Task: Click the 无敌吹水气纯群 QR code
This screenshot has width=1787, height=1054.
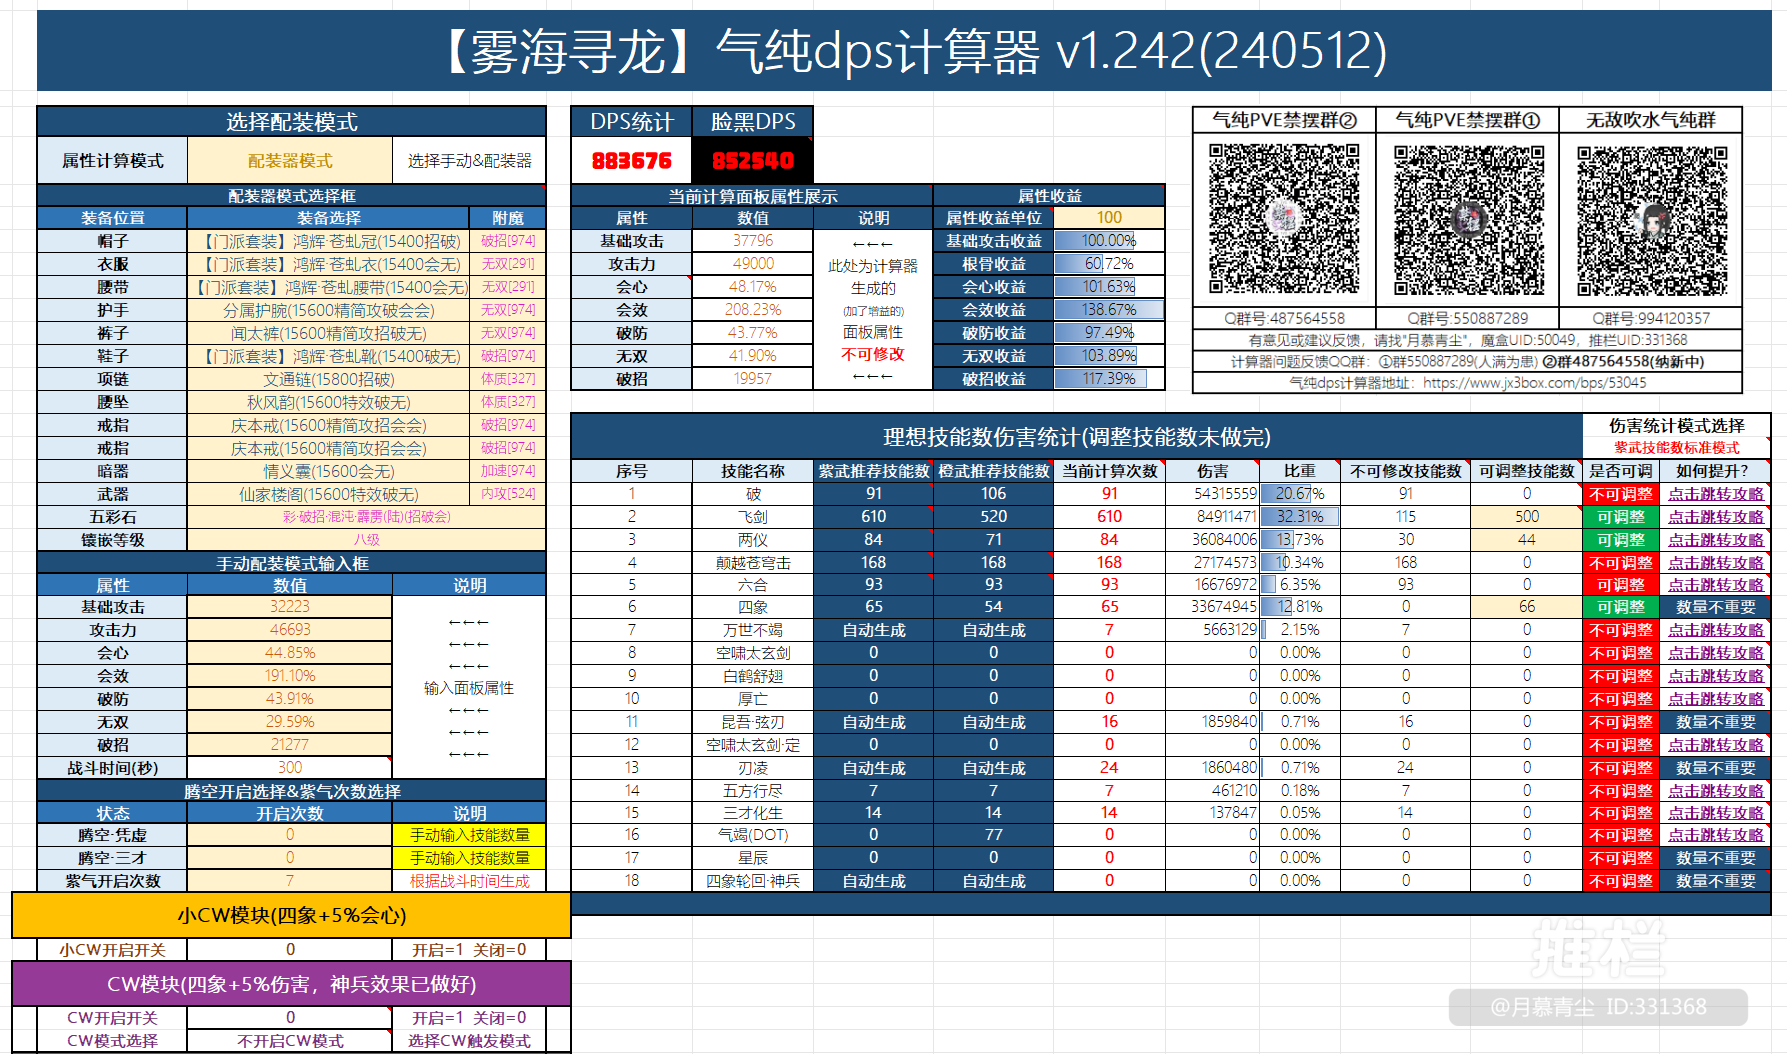Action: 1652,218
